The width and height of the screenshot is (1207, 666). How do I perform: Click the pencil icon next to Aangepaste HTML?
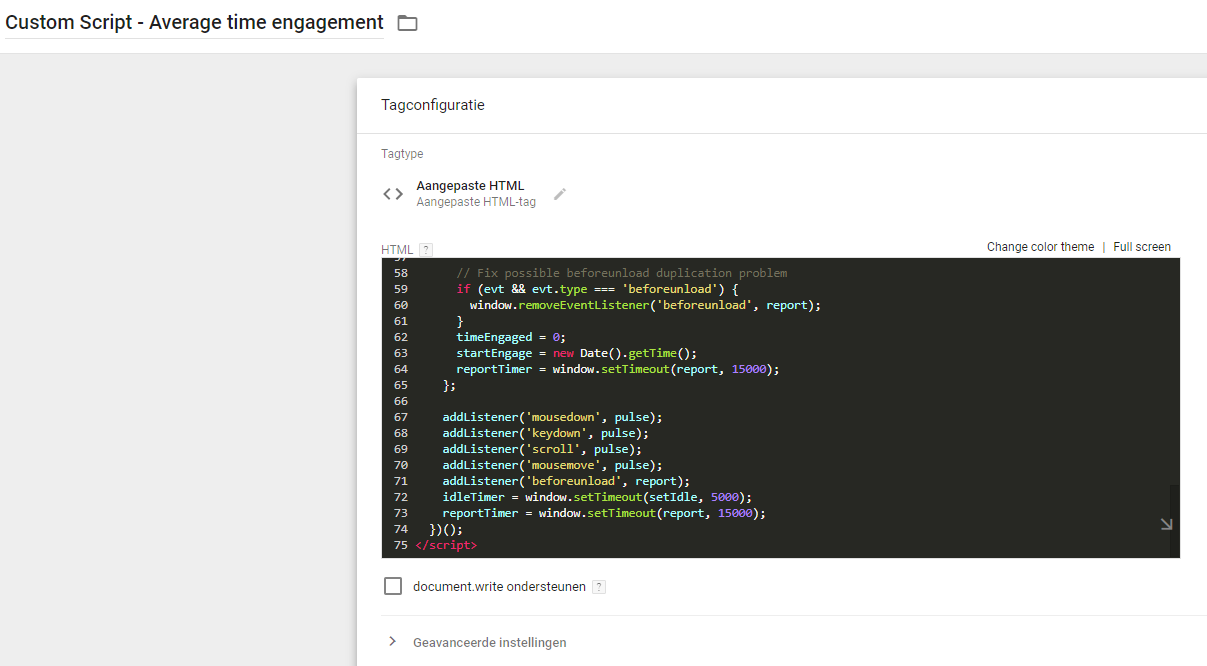[x=560, y=194]
